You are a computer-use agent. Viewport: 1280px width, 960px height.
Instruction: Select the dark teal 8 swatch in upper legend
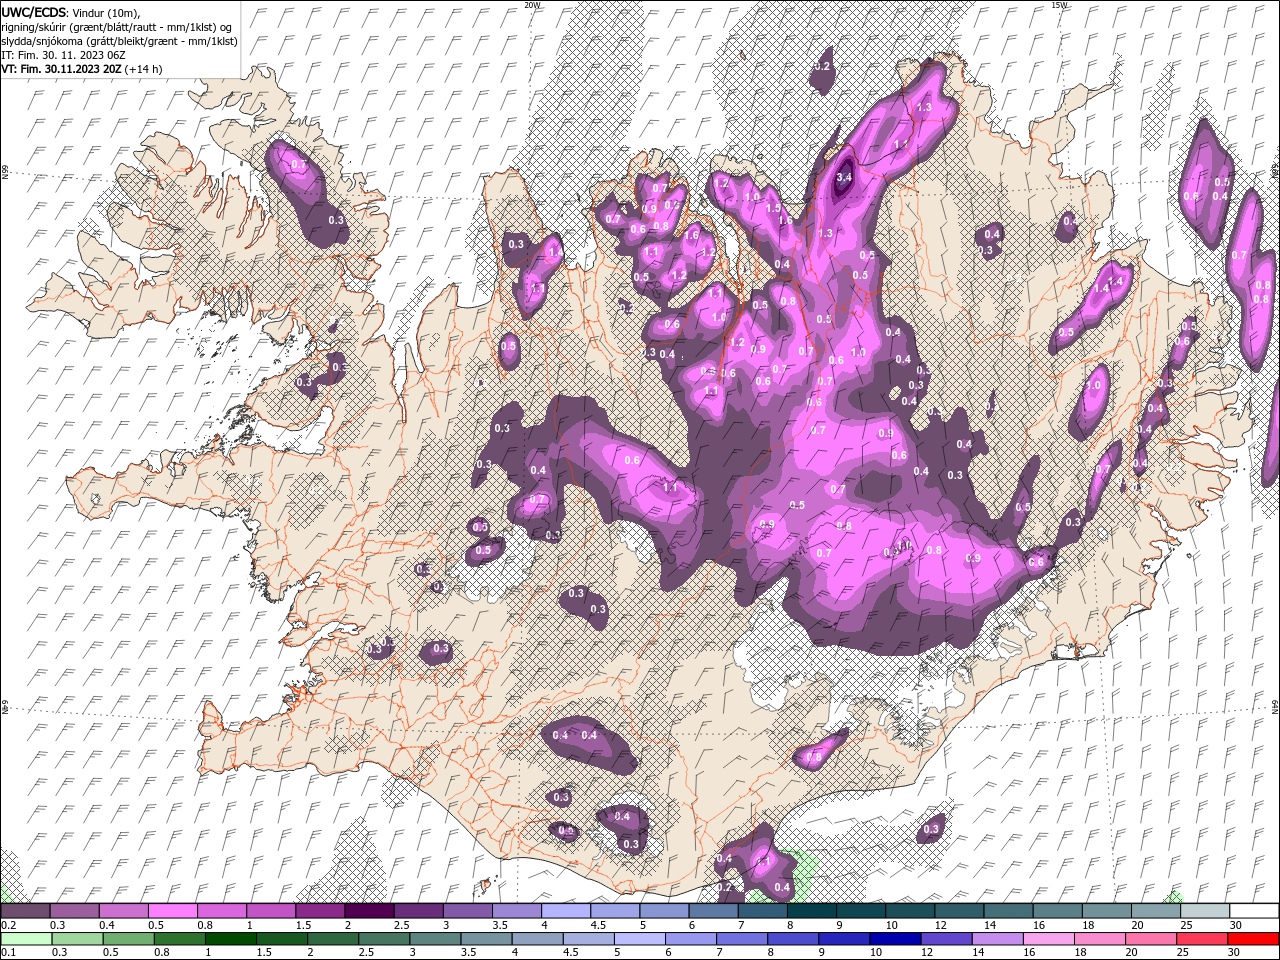click(812, 911)
